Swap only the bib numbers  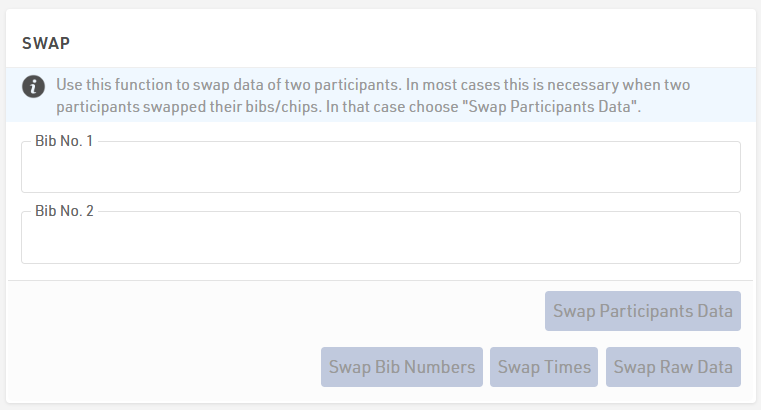pos(402,367)
